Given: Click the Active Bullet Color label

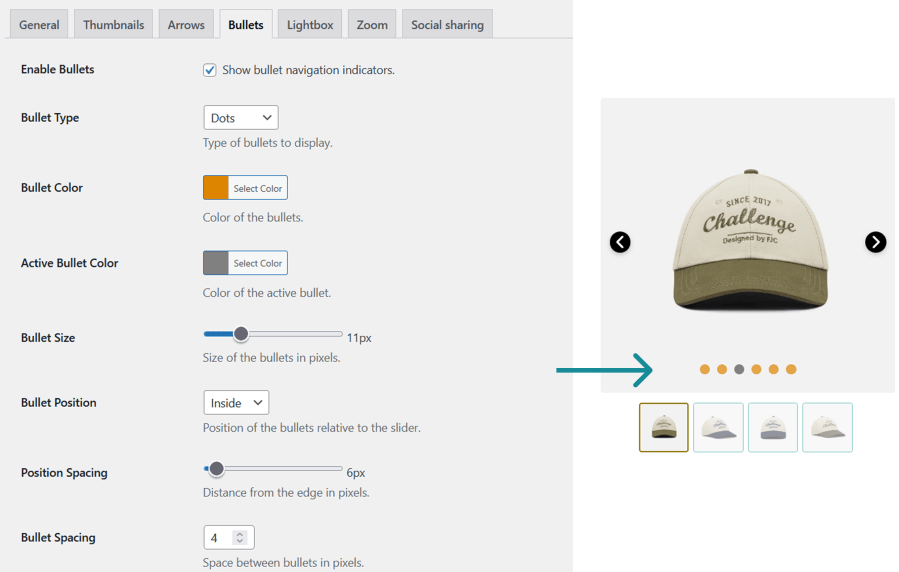Looking at the screenshot, I should [69, 263].
